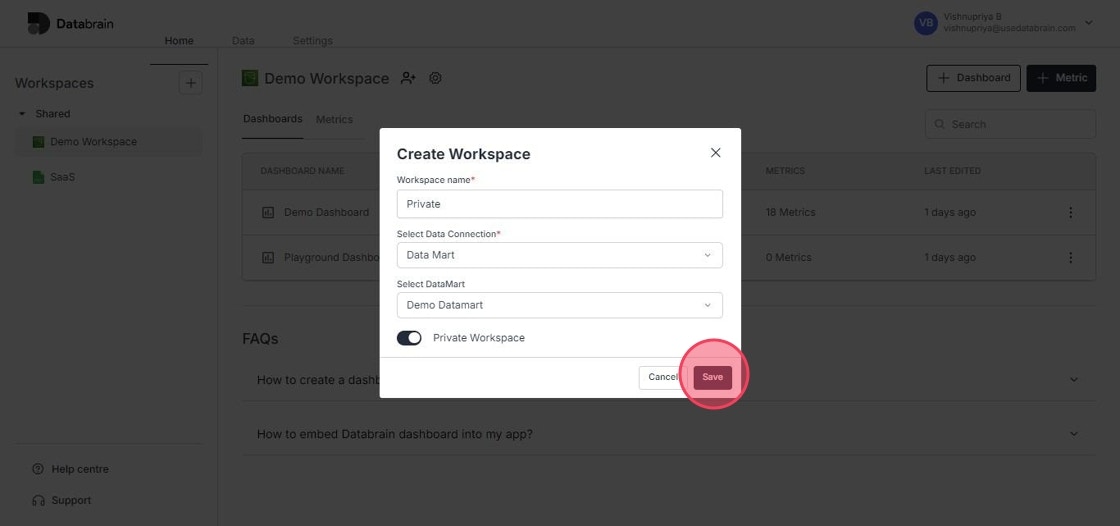Screen dimensions: 1120x526
Task: Open invite members icon beside Demo Workspace
Action: click(408, 78)
